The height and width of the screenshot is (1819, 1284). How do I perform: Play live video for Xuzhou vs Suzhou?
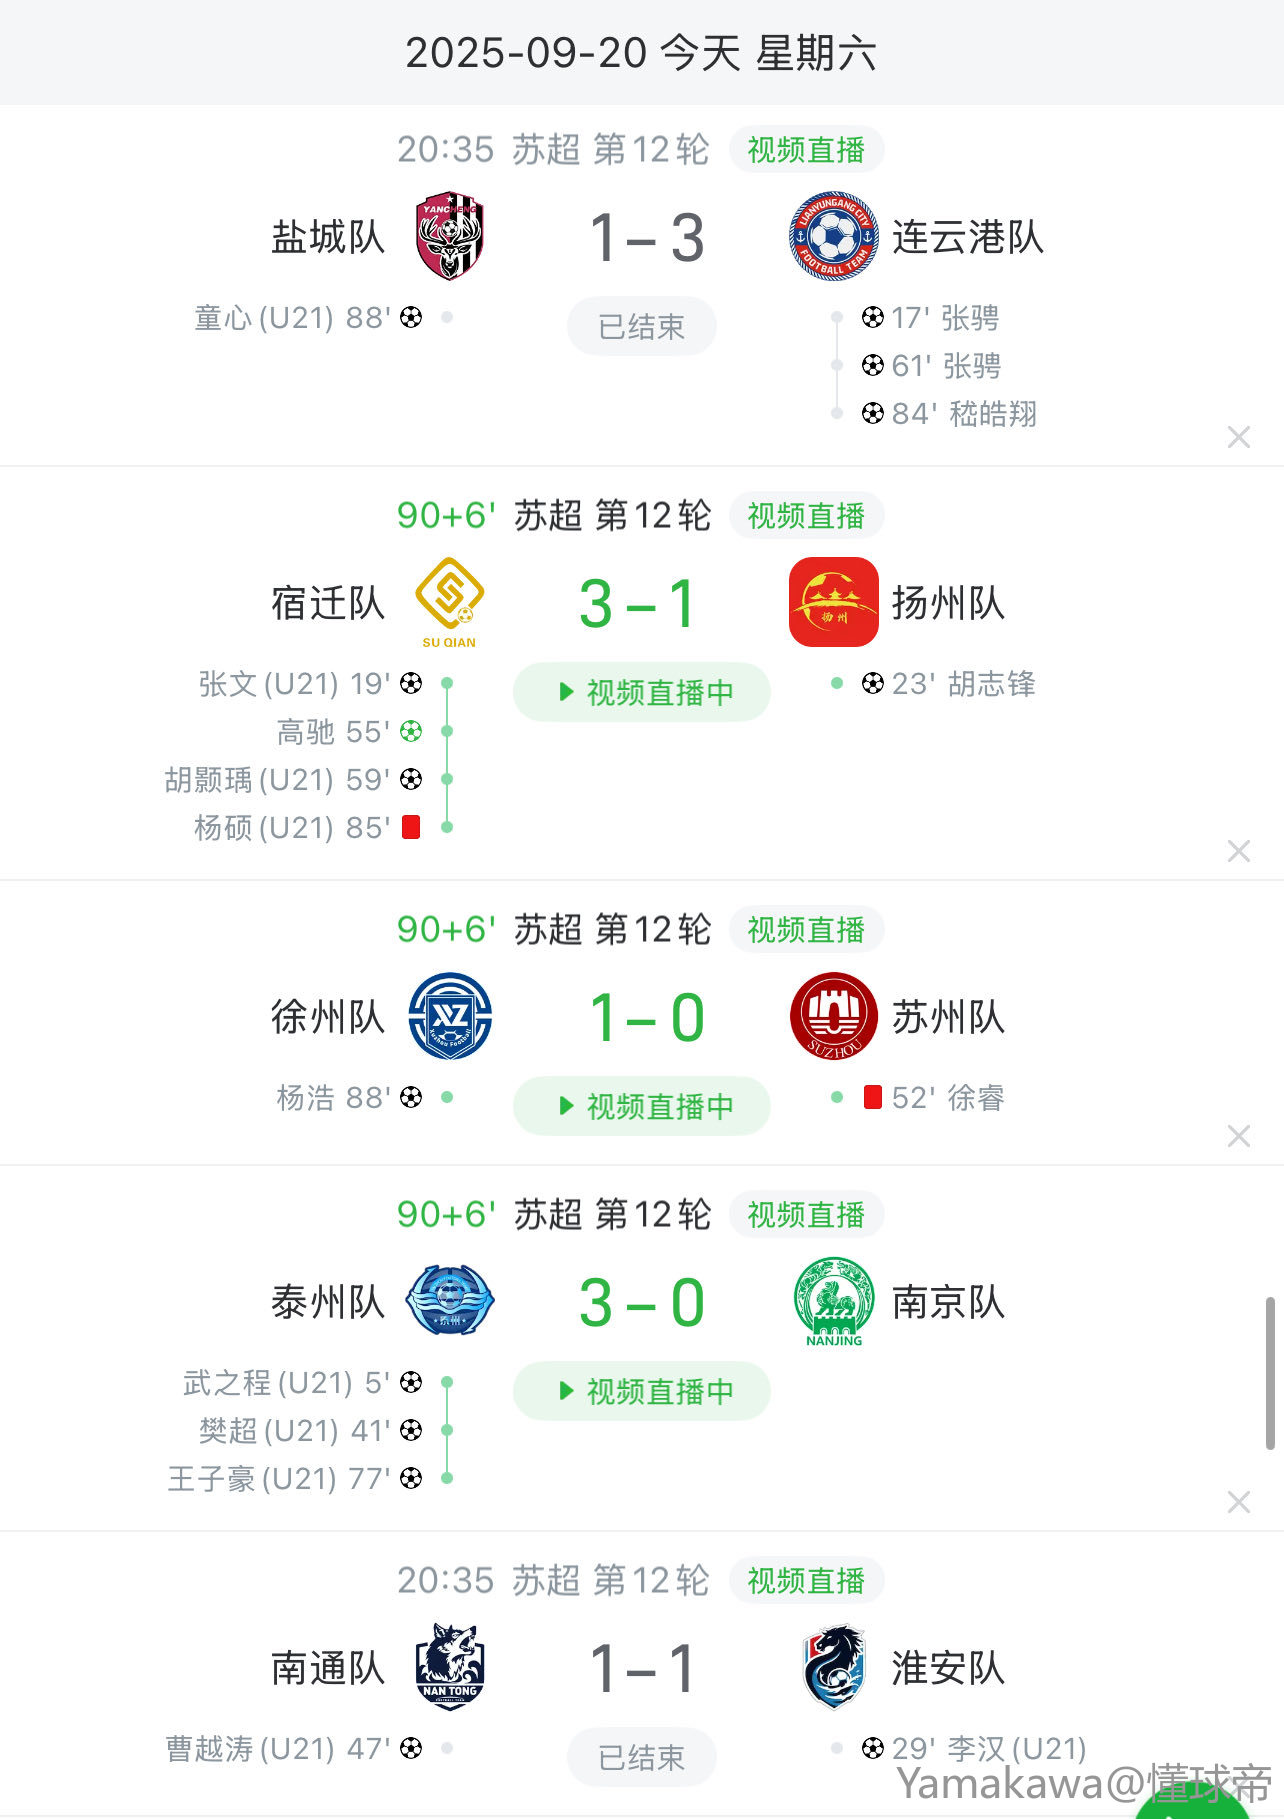(x=641, y=1106)
